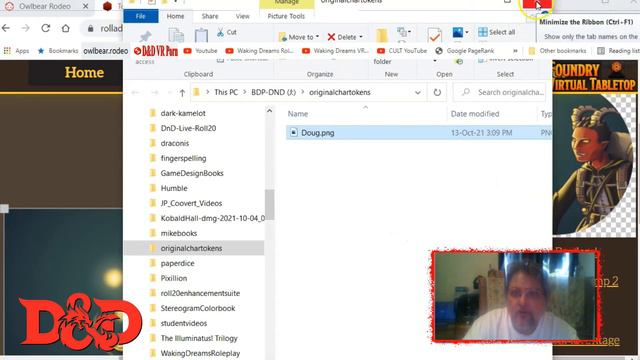Select the originalchartokens tree folder

point(194,248)
